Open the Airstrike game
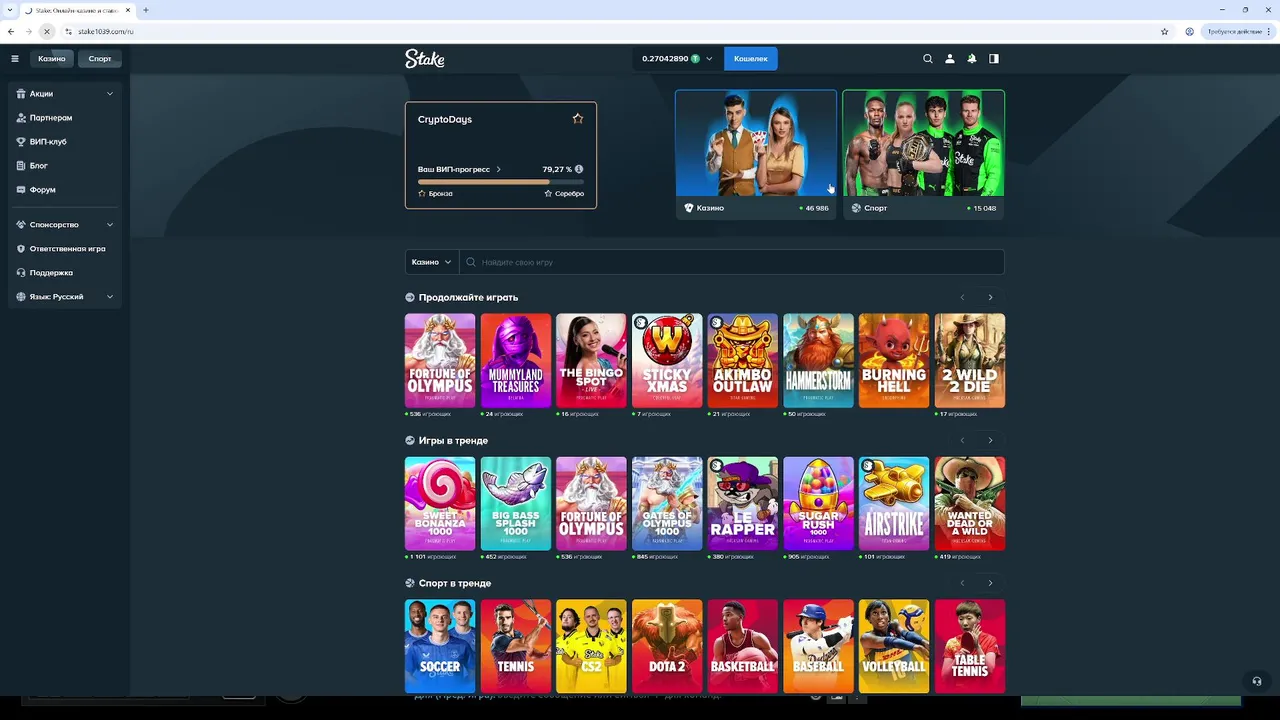The image size is (1280, 720). 894,504
